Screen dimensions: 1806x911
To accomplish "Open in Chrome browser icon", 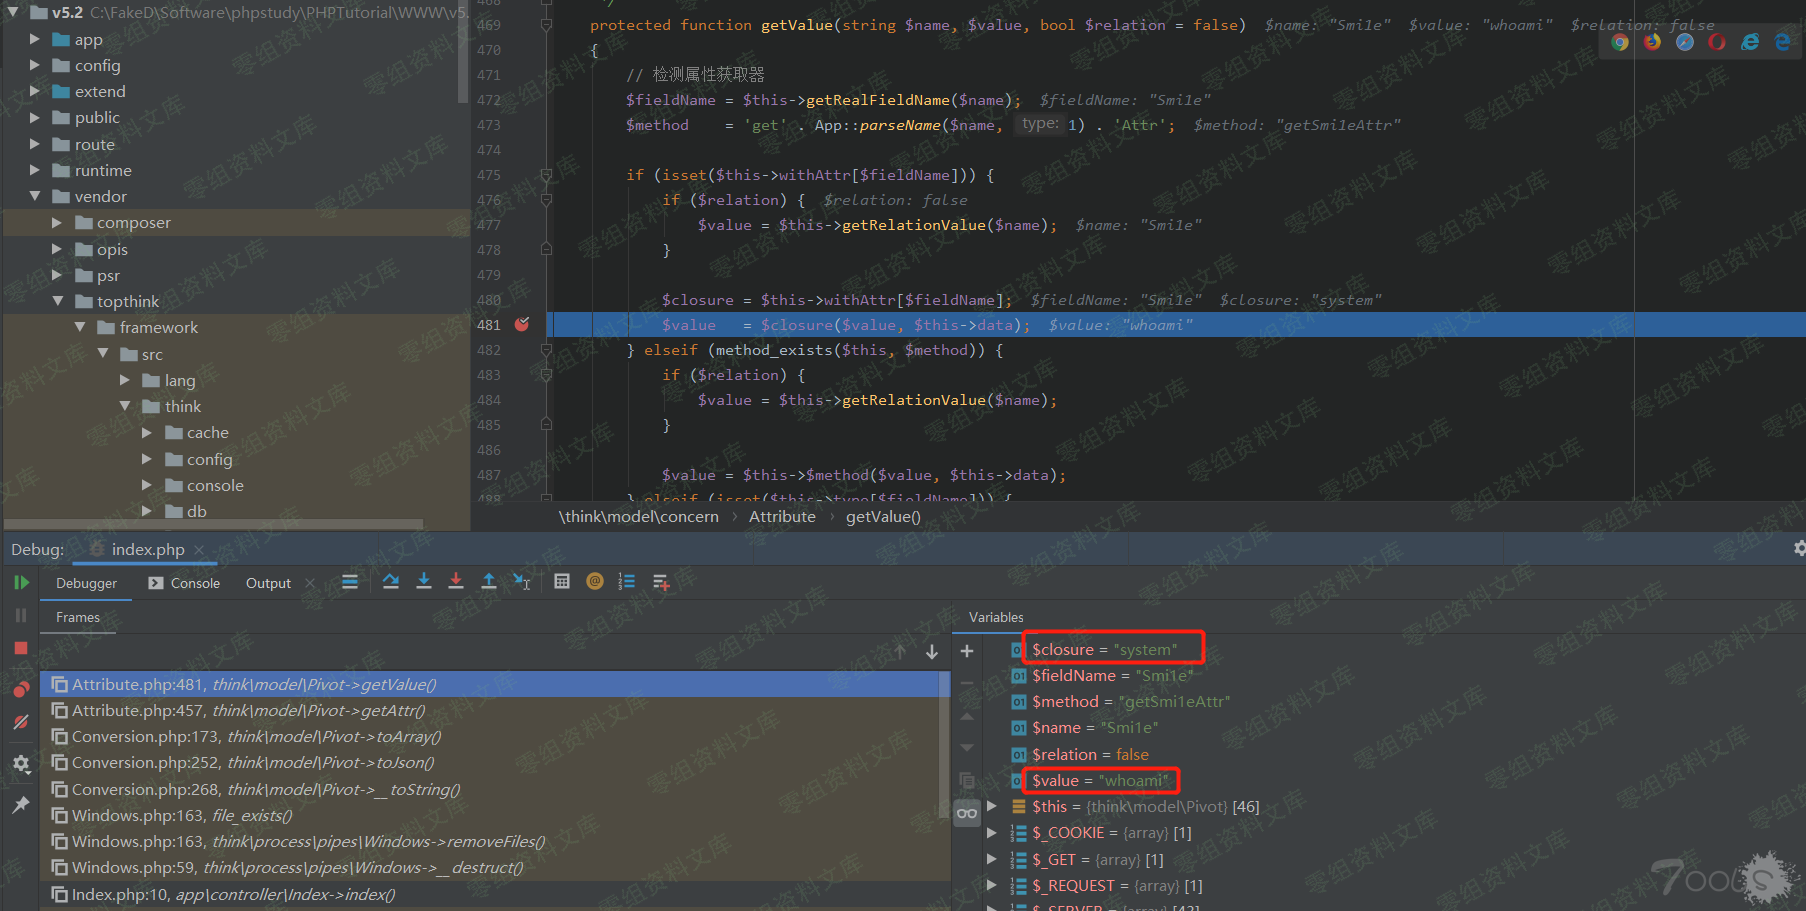I will (x=1620, y=42).
